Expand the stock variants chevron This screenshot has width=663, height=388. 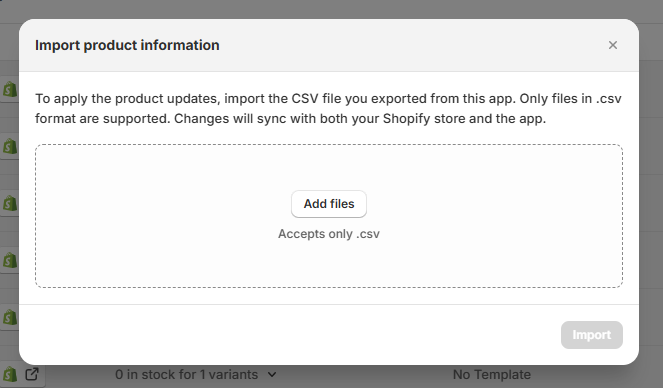(272, 374)
